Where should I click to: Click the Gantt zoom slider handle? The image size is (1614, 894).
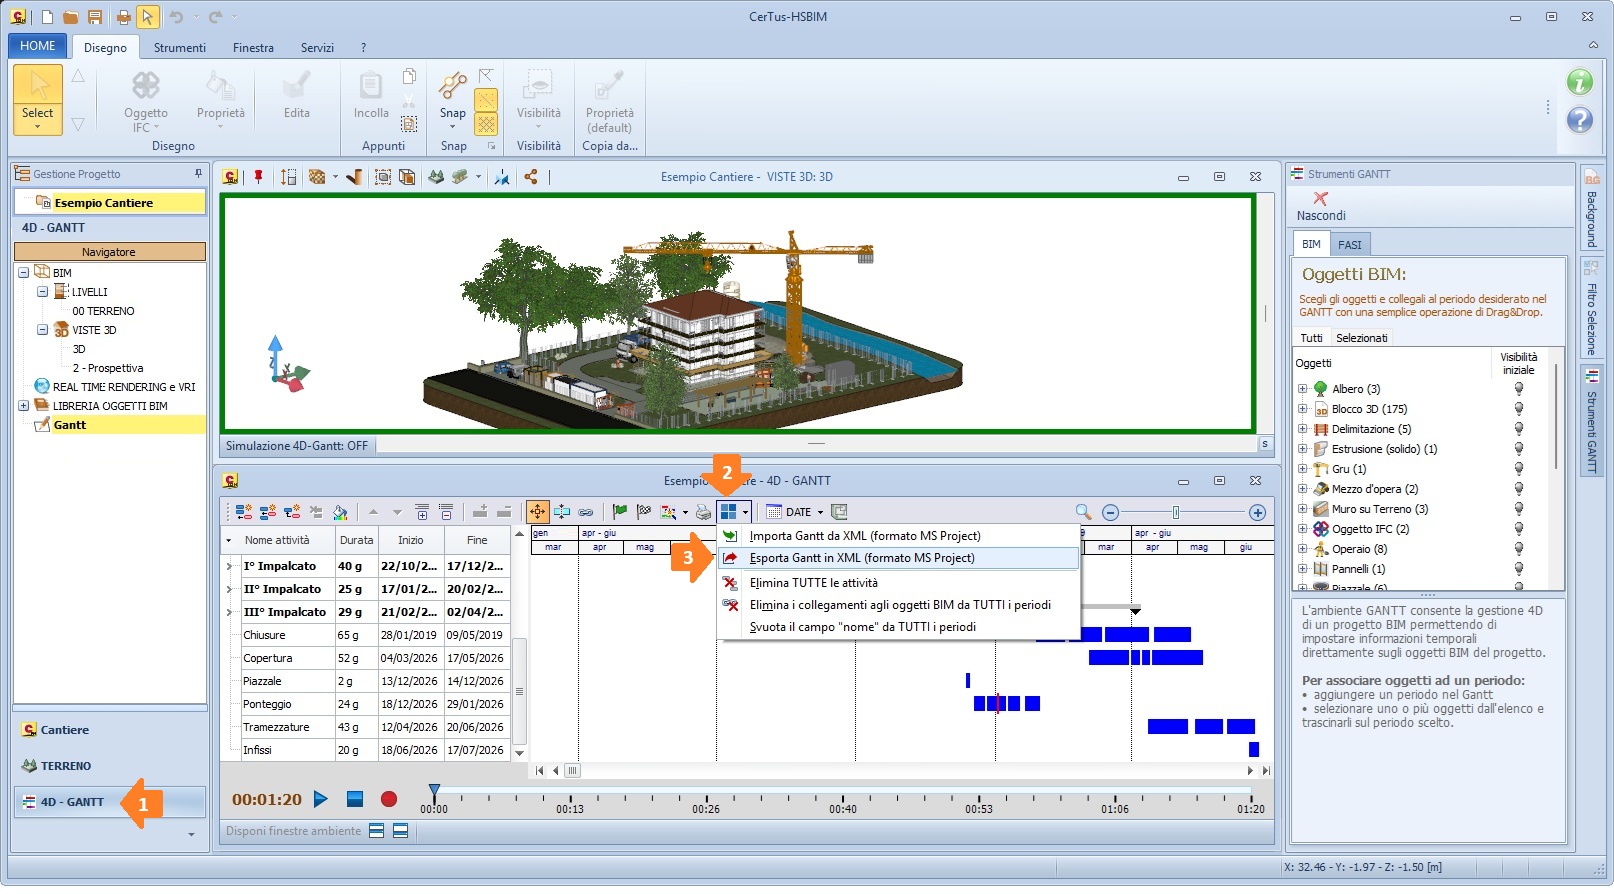point(1176,512)
